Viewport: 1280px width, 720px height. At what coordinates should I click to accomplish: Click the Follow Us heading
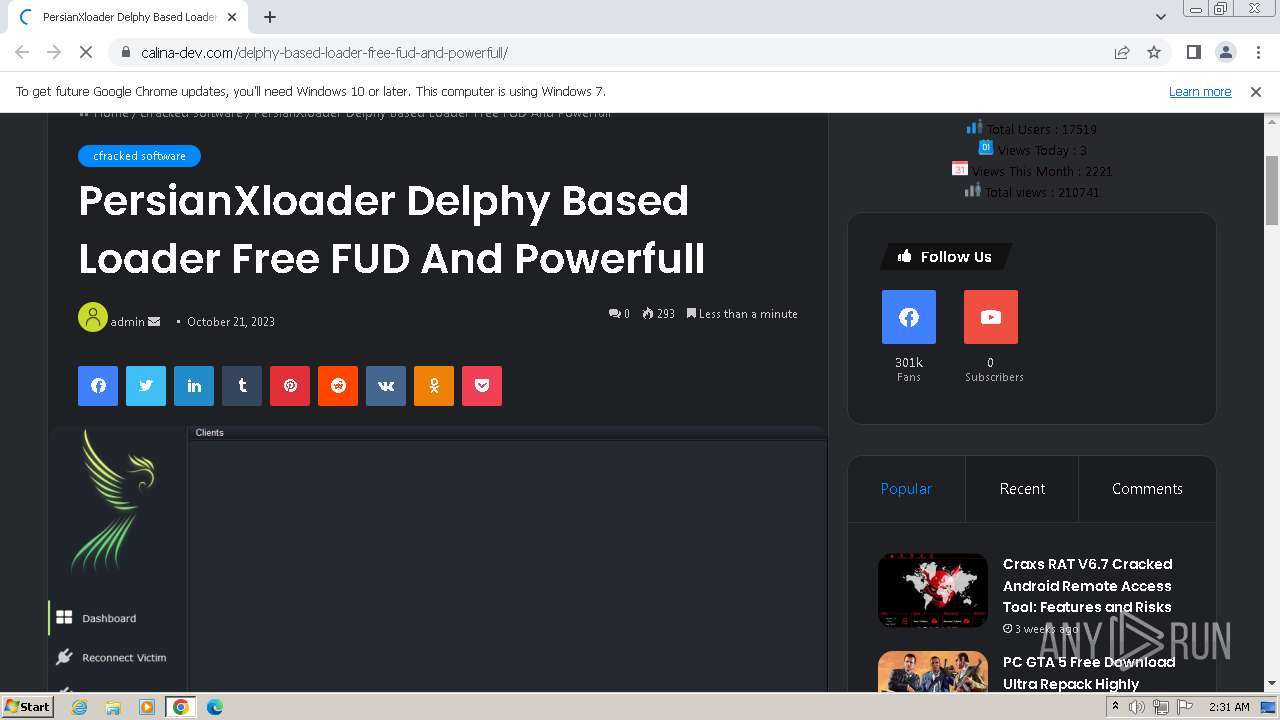946,257
